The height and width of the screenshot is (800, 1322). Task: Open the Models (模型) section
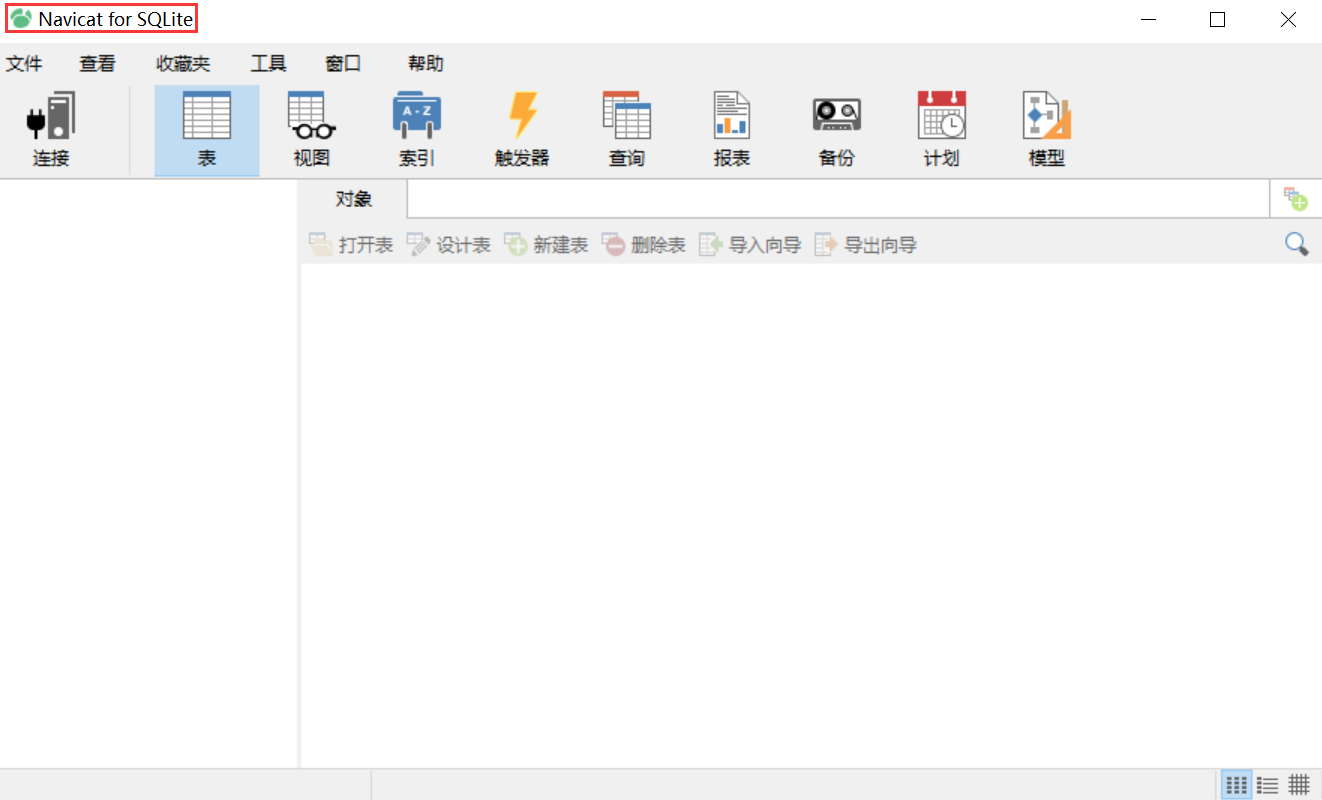(1046, 128)
